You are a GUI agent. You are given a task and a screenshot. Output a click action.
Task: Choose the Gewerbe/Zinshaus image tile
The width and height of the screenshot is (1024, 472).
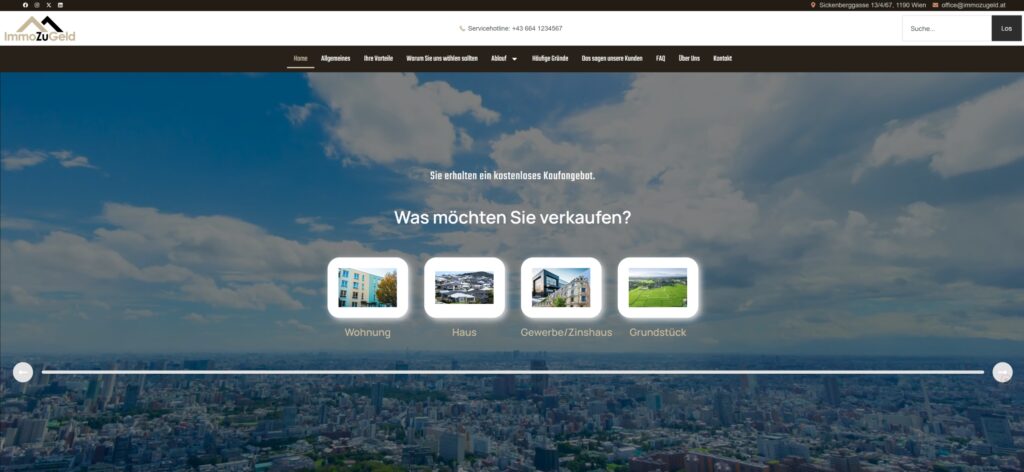pyautogui.click(x=561, y=288)
